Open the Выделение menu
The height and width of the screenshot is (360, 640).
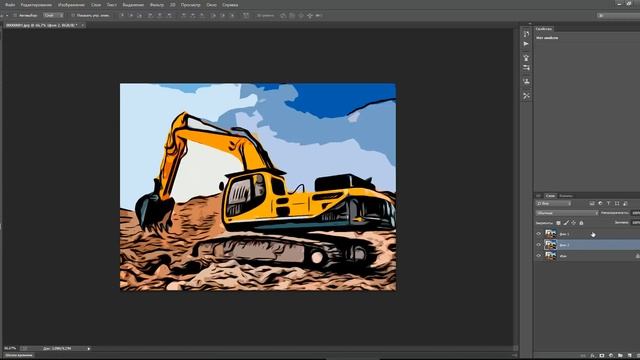pyautogui.click(x=133, y=5)
